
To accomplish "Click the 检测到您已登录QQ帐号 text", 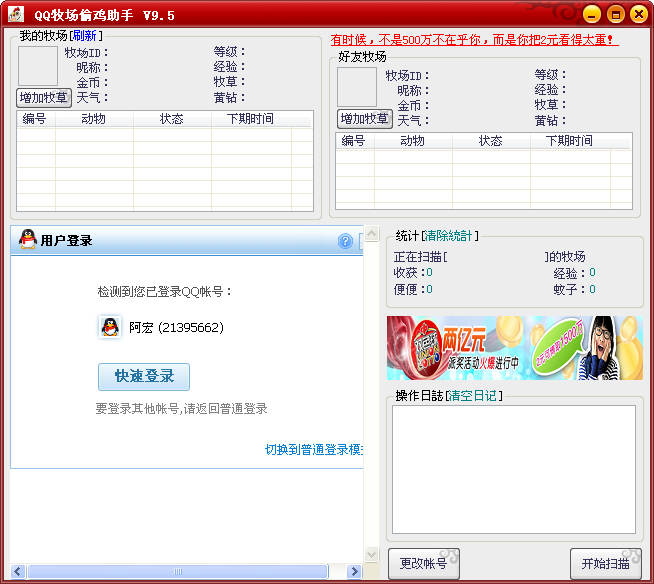I will 164,291.
